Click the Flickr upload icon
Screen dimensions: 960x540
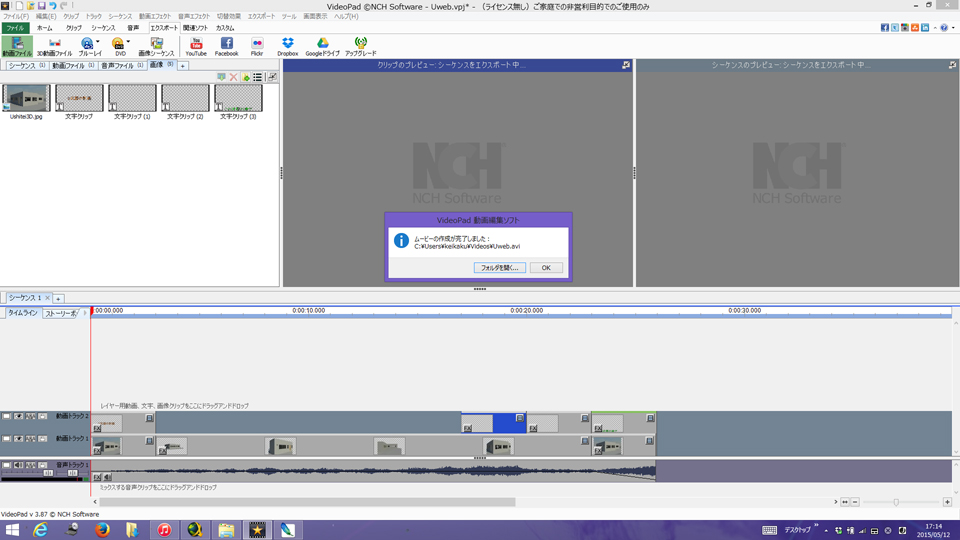pyautogui.click(x=257, y=46)
